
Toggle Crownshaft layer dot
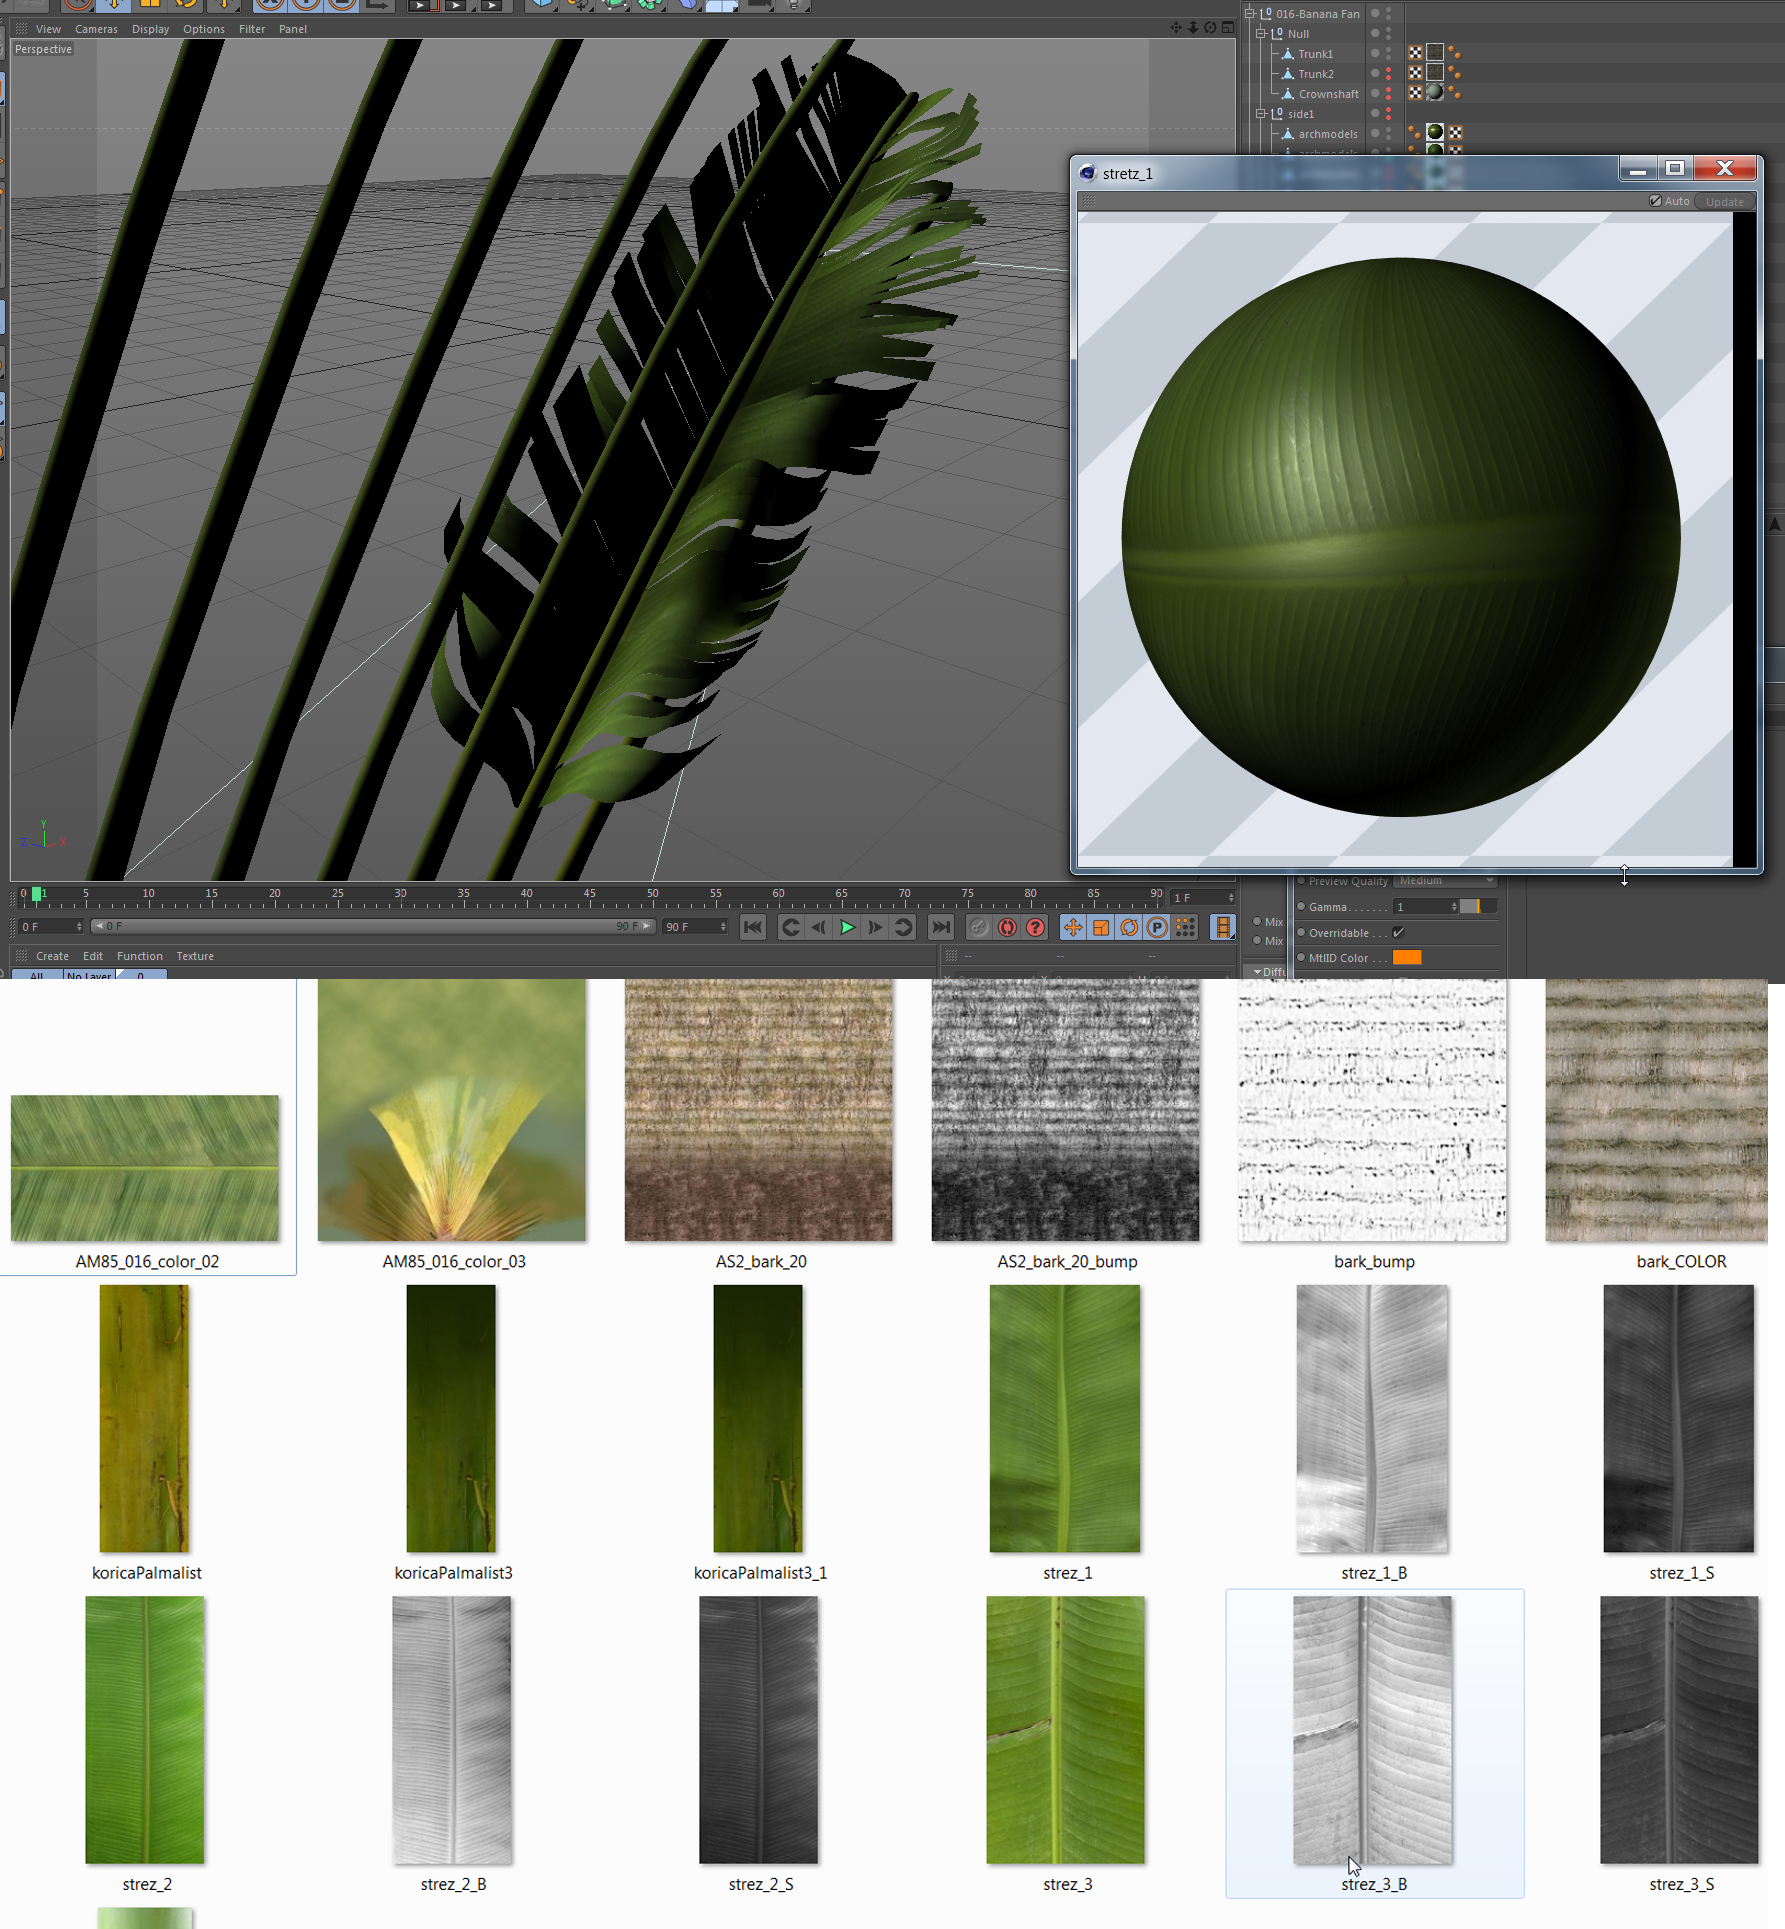point(1375,93)
